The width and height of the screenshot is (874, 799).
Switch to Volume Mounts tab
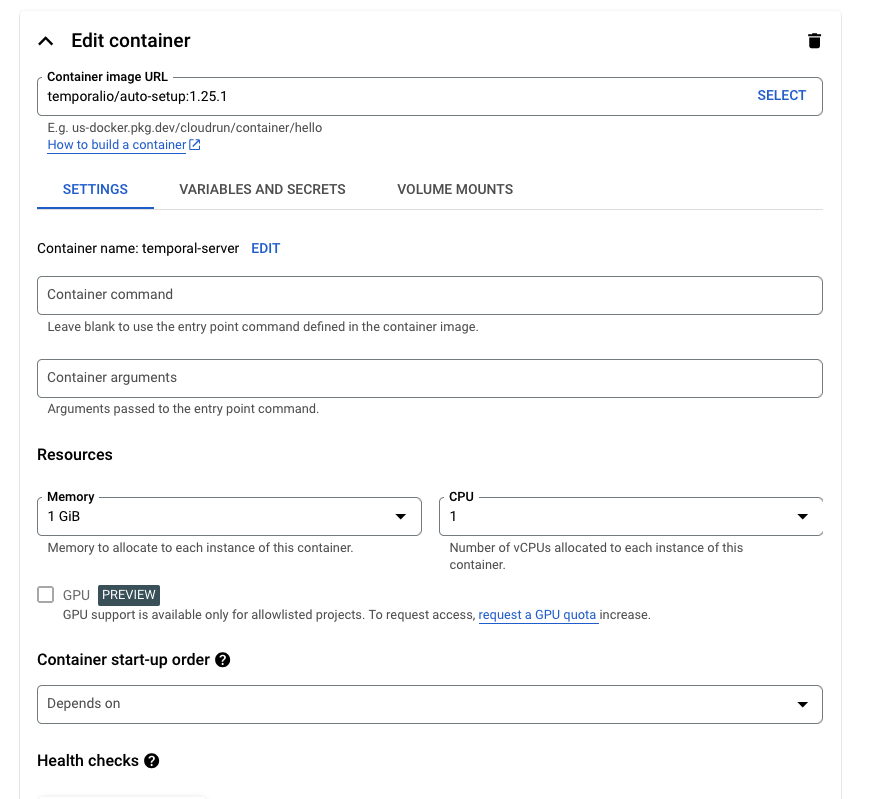(x=455, y=189)
